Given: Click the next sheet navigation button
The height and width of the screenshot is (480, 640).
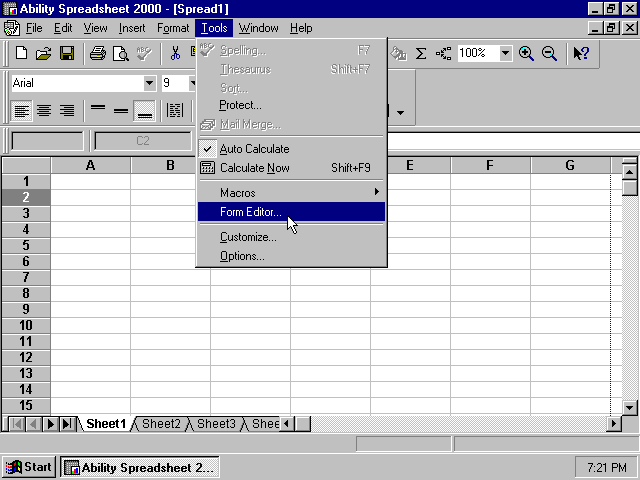Looking at the screenshot, I should [x=51, y=424].
